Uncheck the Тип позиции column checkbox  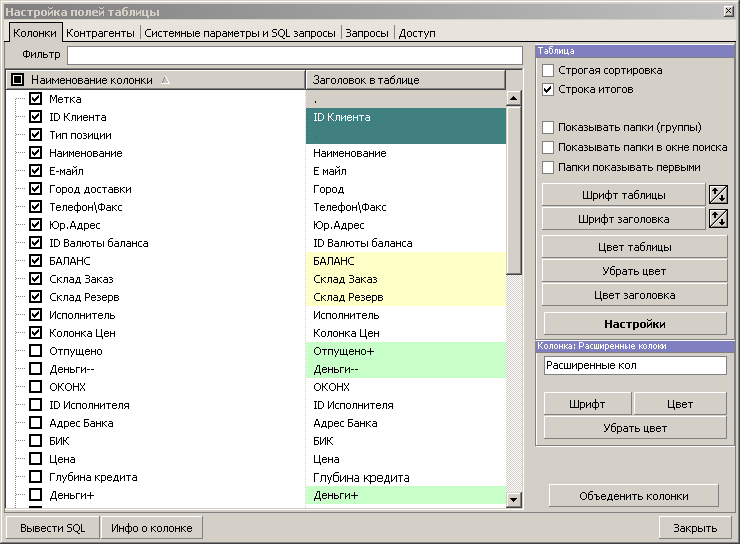tap(35, 134)
